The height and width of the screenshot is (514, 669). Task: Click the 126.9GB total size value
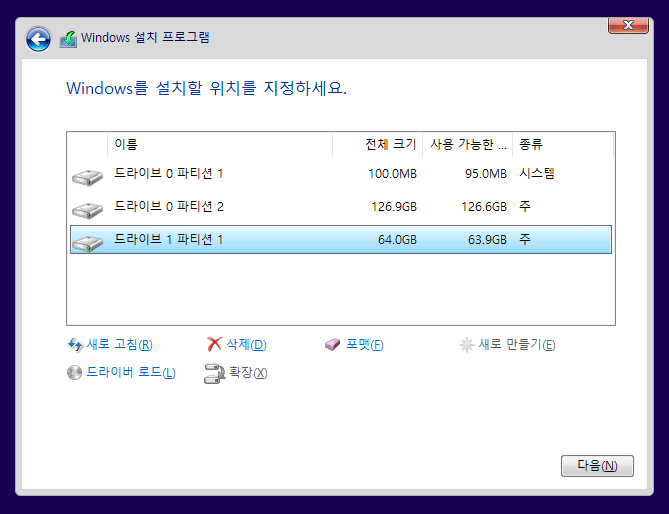pos(394,207)
